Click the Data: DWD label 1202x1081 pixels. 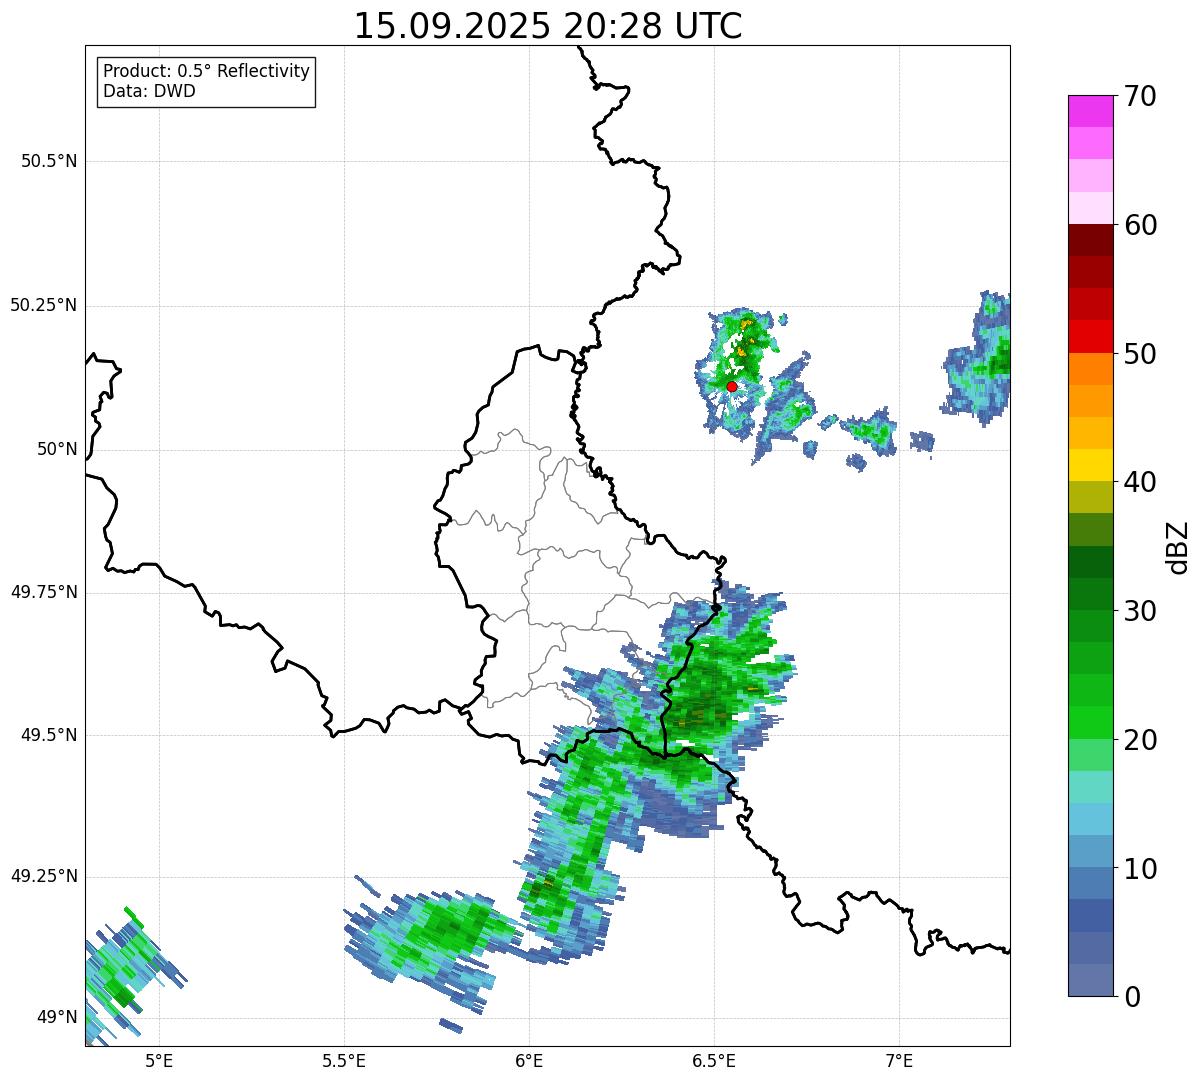pos(150,91)
